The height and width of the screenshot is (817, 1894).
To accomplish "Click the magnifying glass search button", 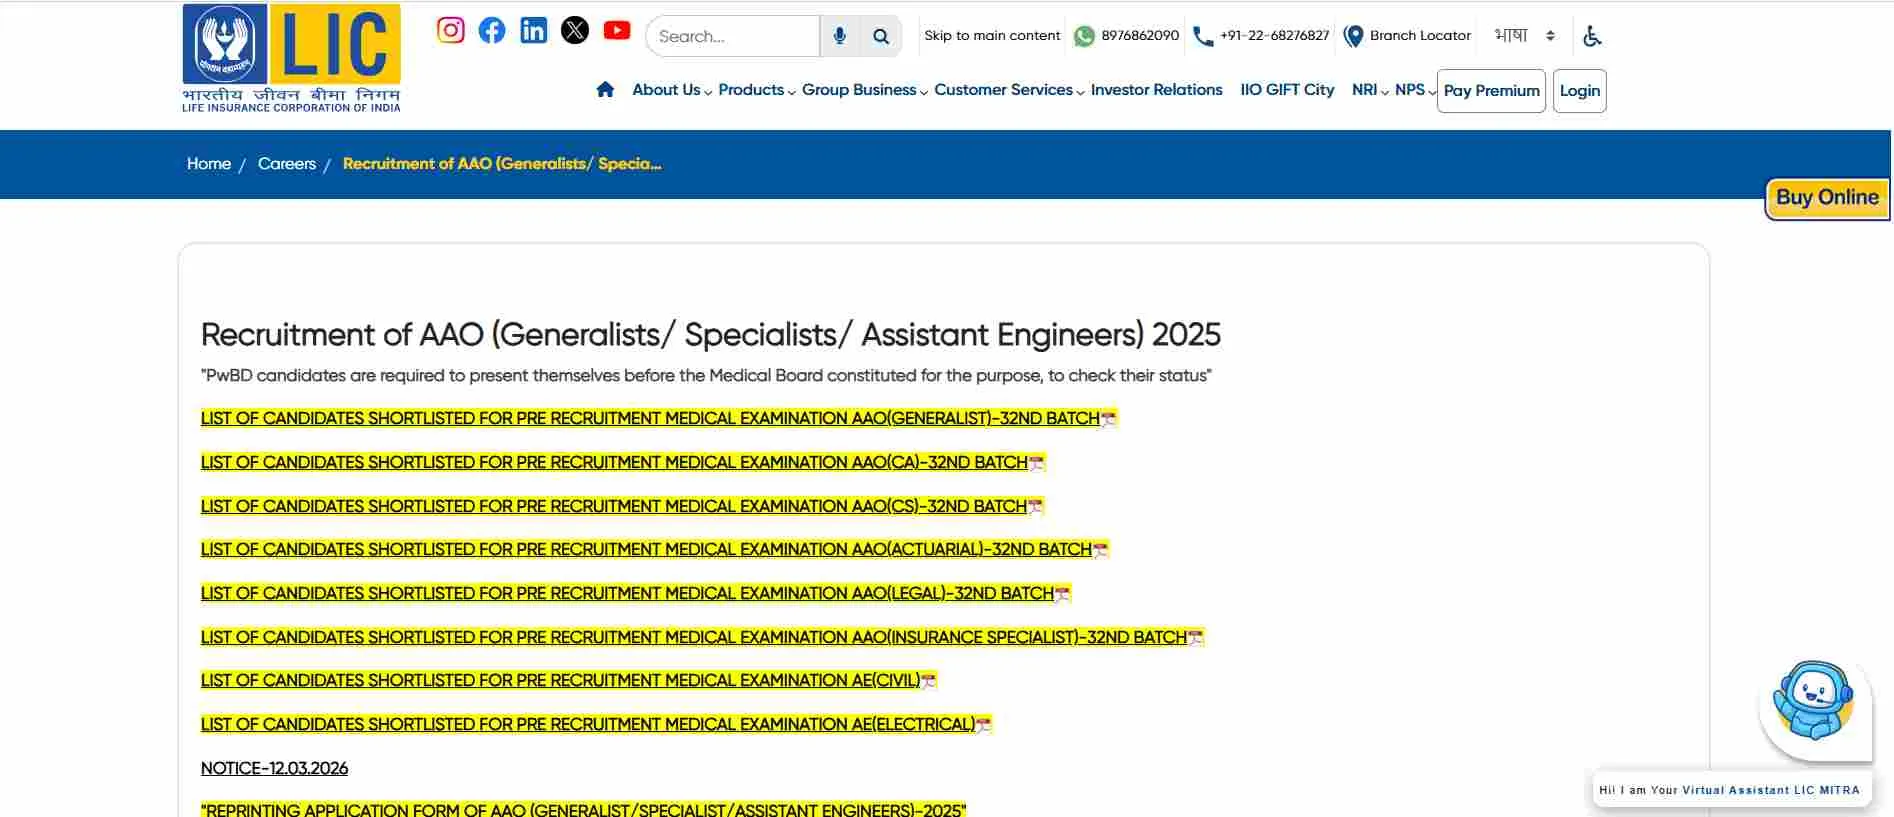I will click(881, 36).
